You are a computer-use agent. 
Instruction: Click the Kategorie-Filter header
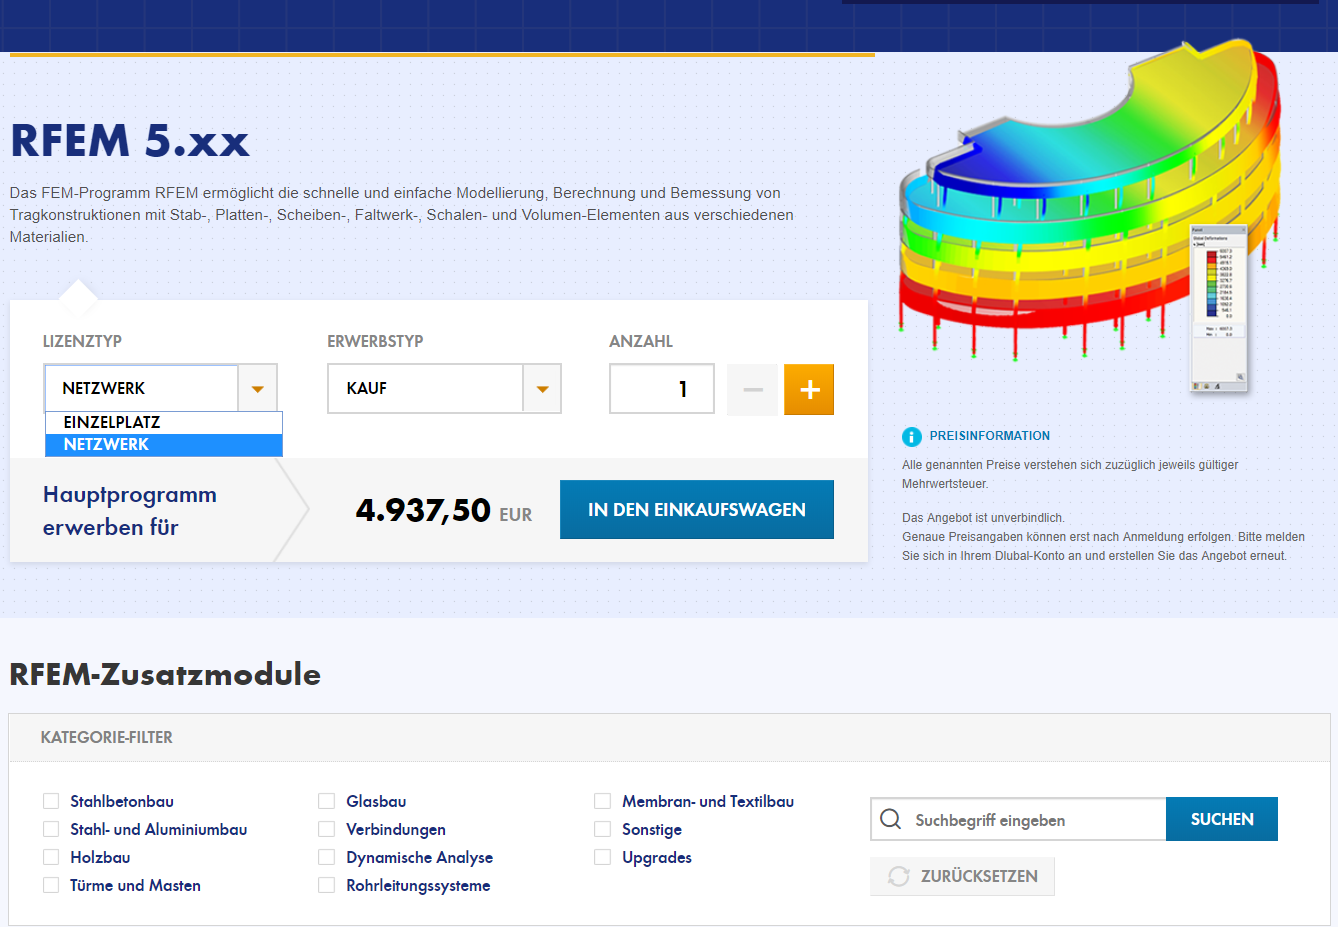point(107,737)
